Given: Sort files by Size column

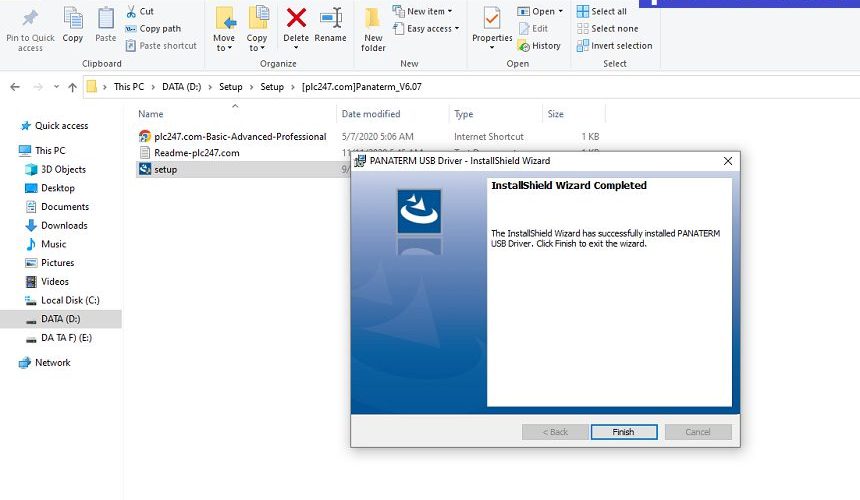Looking at the screenshot, I should pyautogui.click(x=555, y=114).
